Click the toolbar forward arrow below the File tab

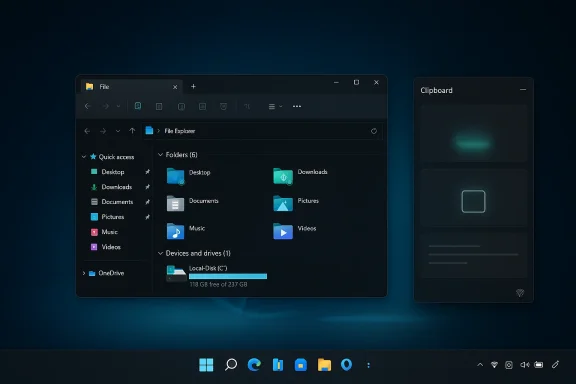pyautogui.click(x=106, y=106)
